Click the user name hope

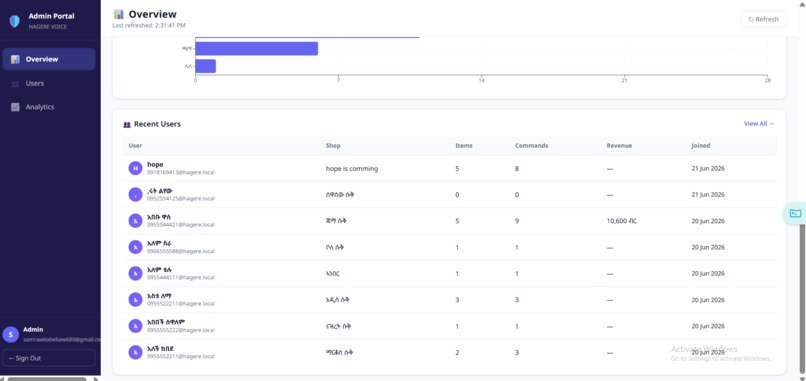155,165
